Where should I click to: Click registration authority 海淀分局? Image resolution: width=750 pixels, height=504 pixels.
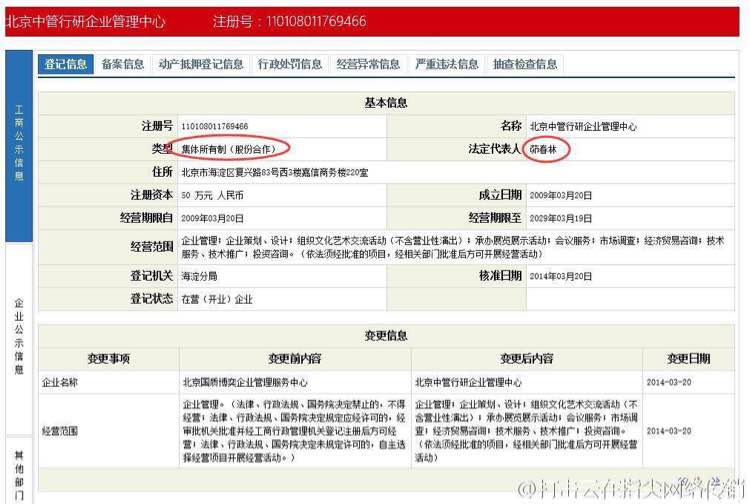199,276
